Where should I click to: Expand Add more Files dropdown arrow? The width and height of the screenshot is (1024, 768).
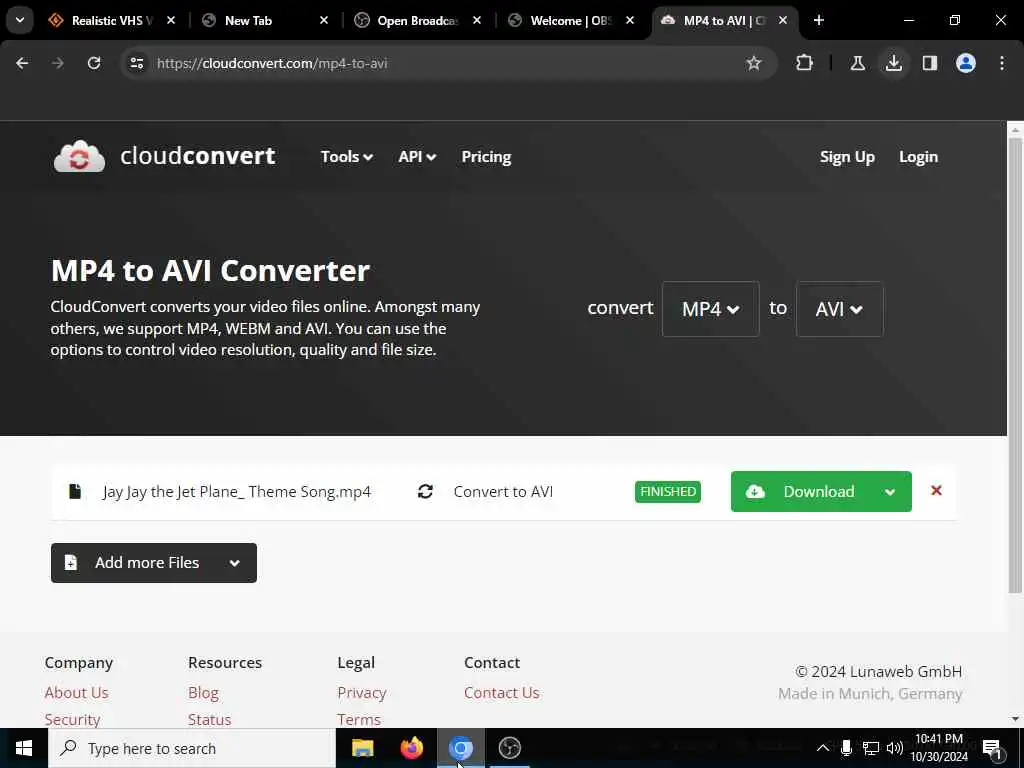pos(234,563)
